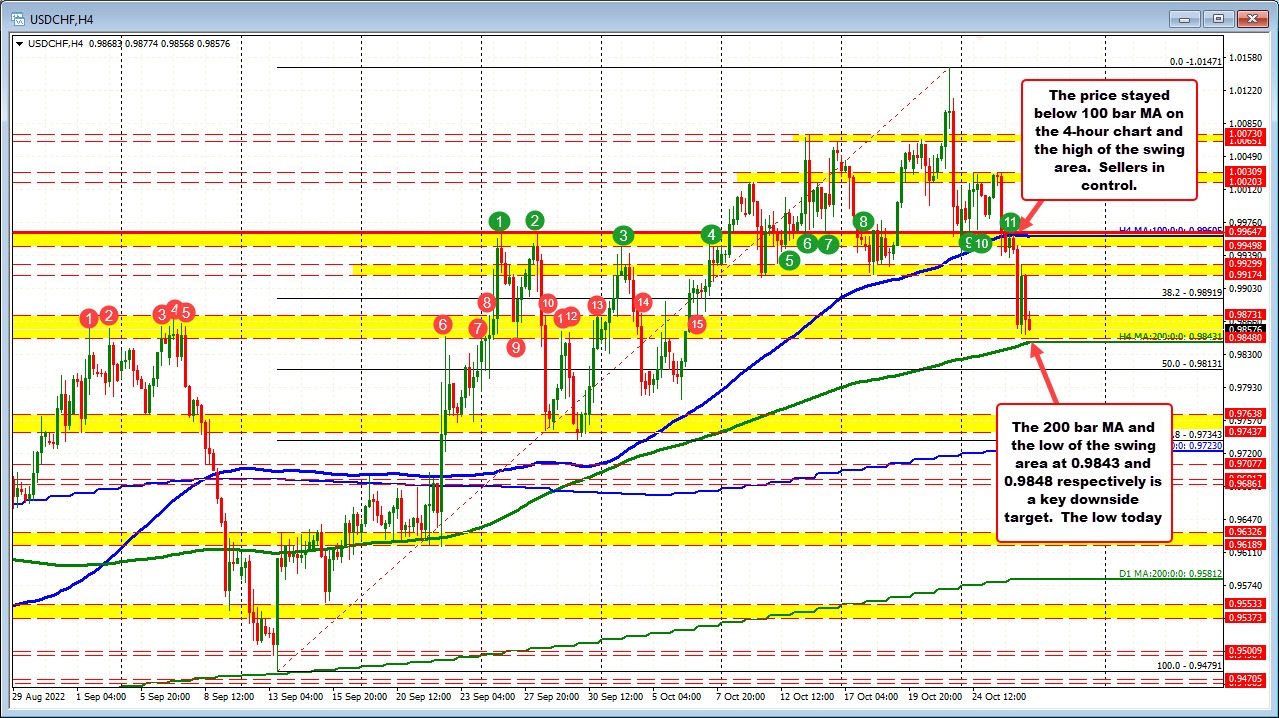The width and height of the screenshot is (1279, 718).
Task: Click red circle marker numbered 15
Action: click(x=697, y=324)
